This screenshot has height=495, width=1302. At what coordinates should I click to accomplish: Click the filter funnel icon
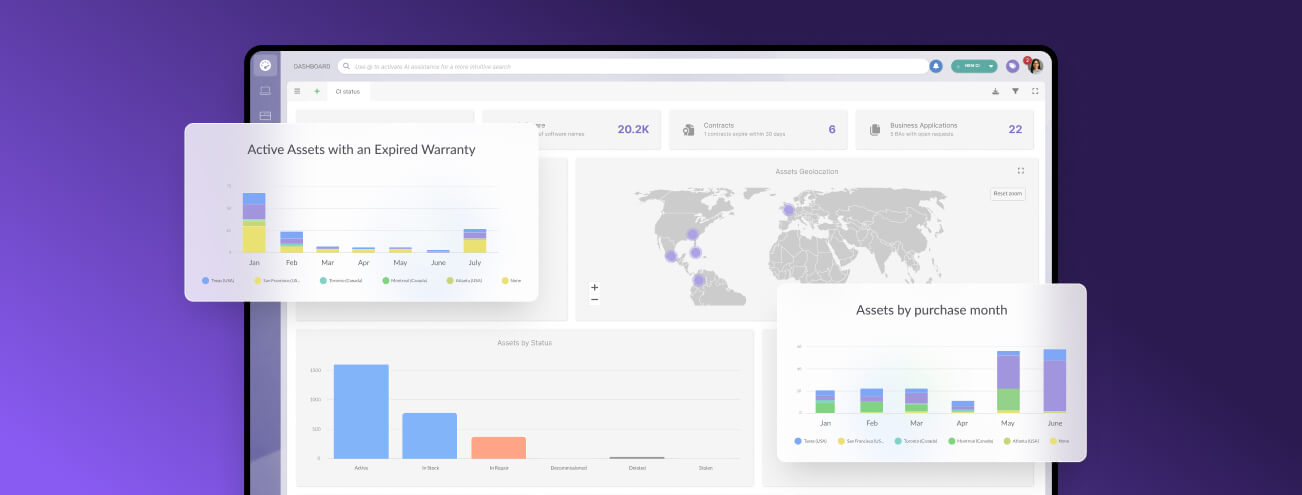1015,91
